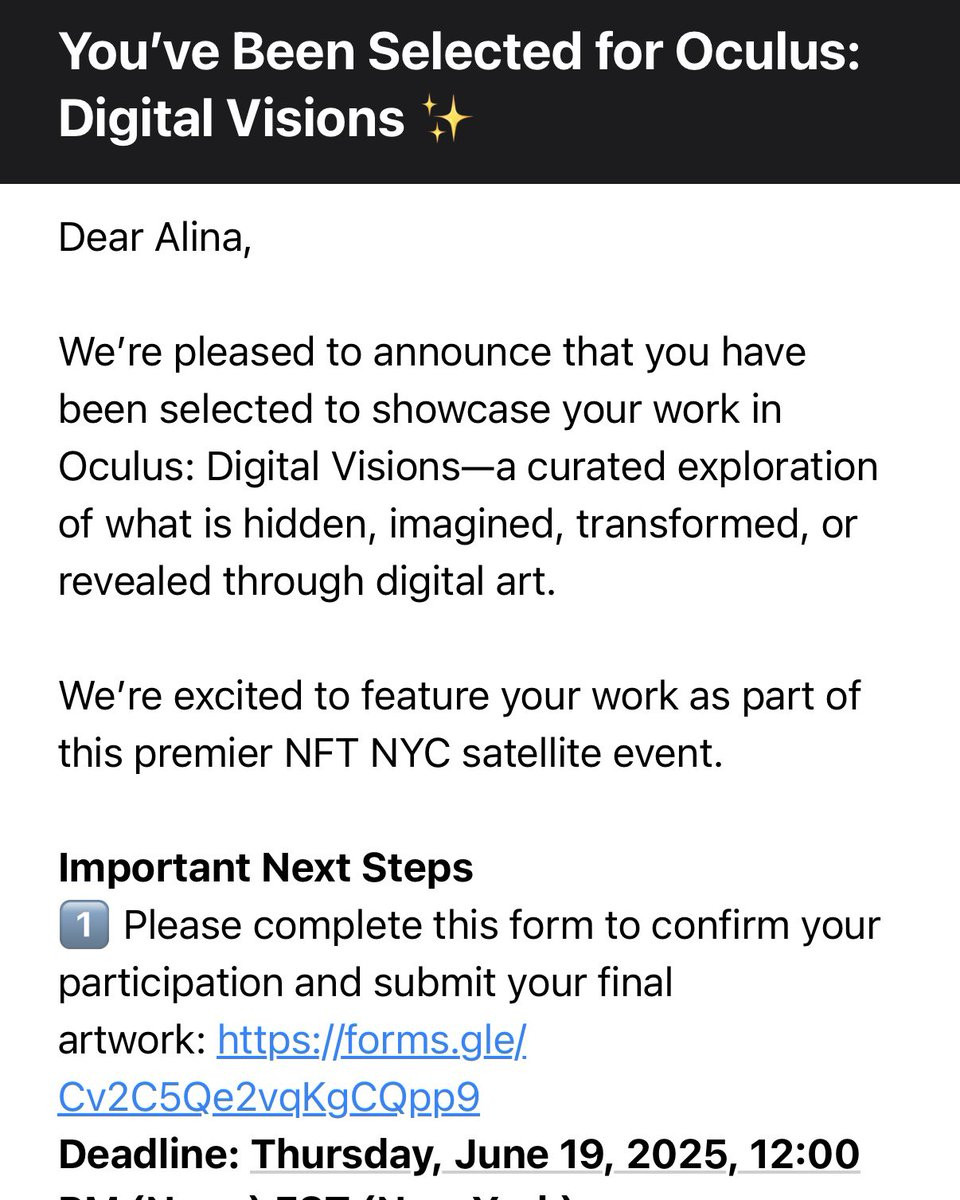Click the "You've Been Selected for Oculus:" subject line

(x=459, y=52)
